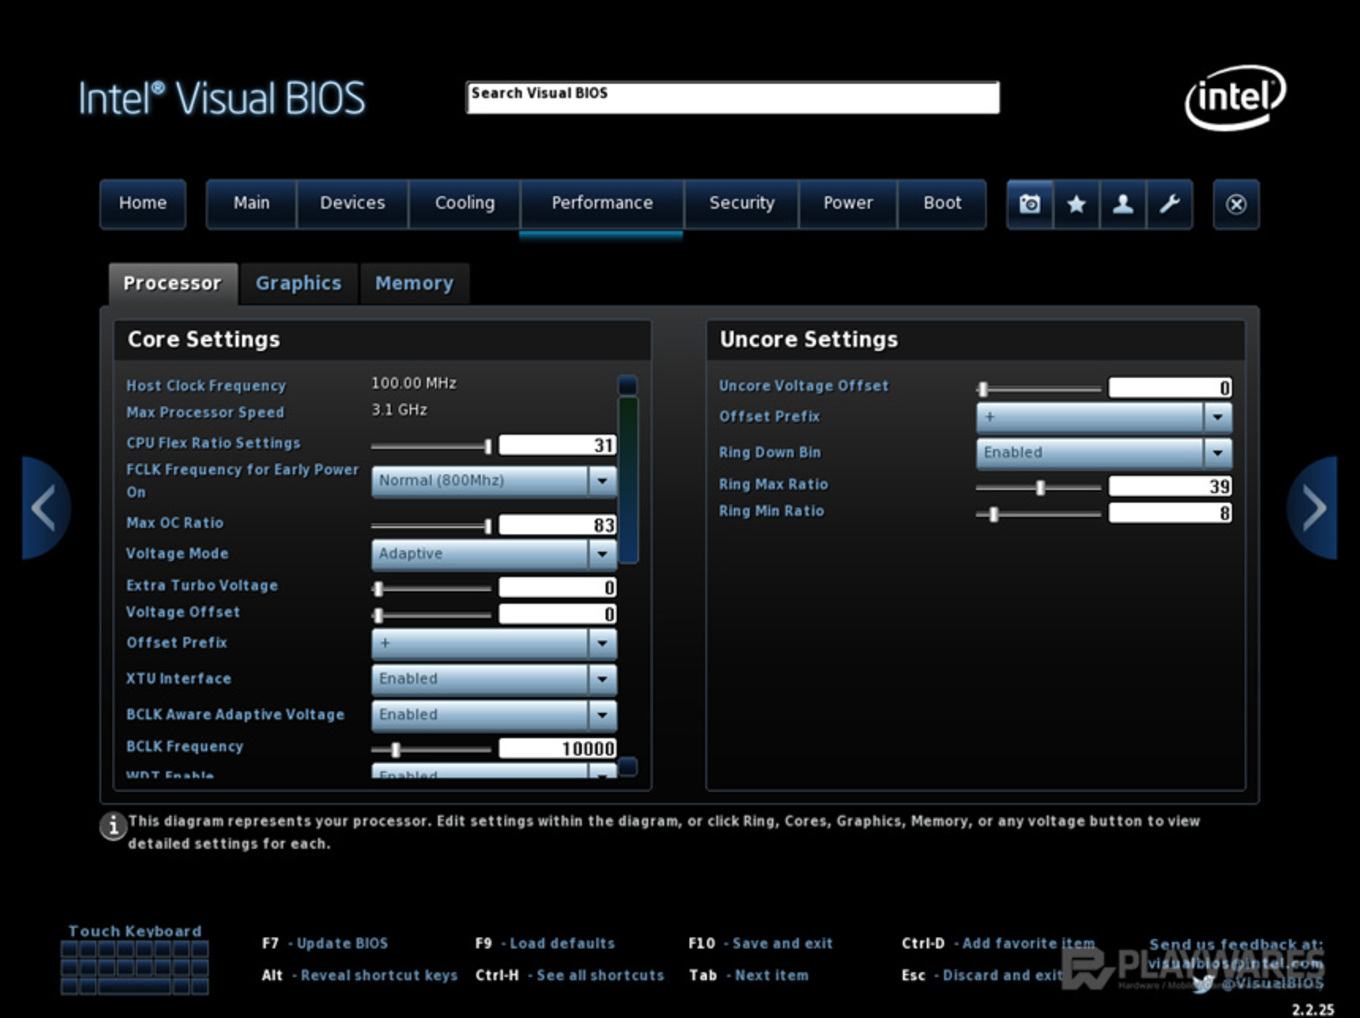1360x1018 pixels.
Task: Click the Tab Next item shortcut
Action: [748, 975]
